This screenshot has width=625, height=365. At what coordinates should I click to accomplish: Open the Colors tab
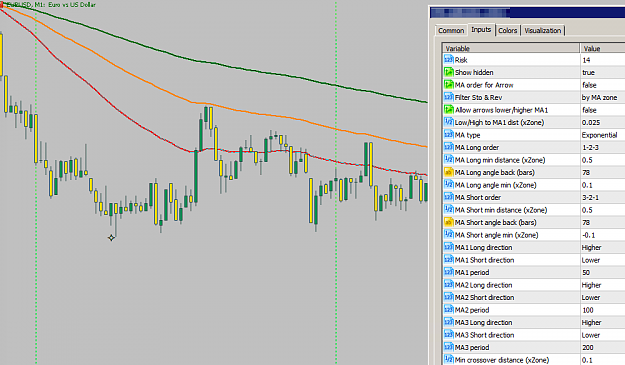click(x=507, y=30)
